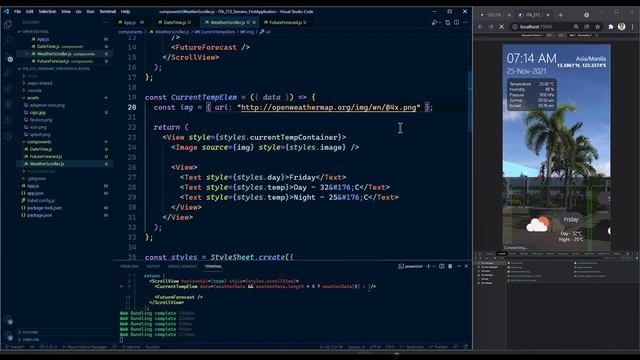Open the View menu
The height and width of the screenshot is (360, 640).
[x=66, y=11]
